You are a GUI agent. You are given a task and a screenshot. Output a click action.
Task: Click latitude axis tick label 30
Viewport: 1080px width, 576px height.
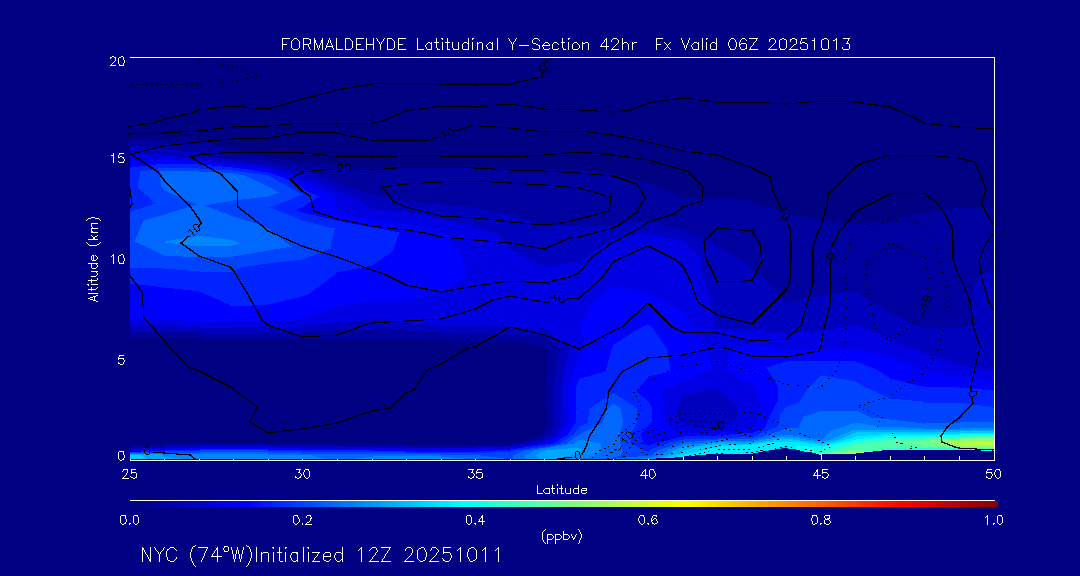click(302, 474)
